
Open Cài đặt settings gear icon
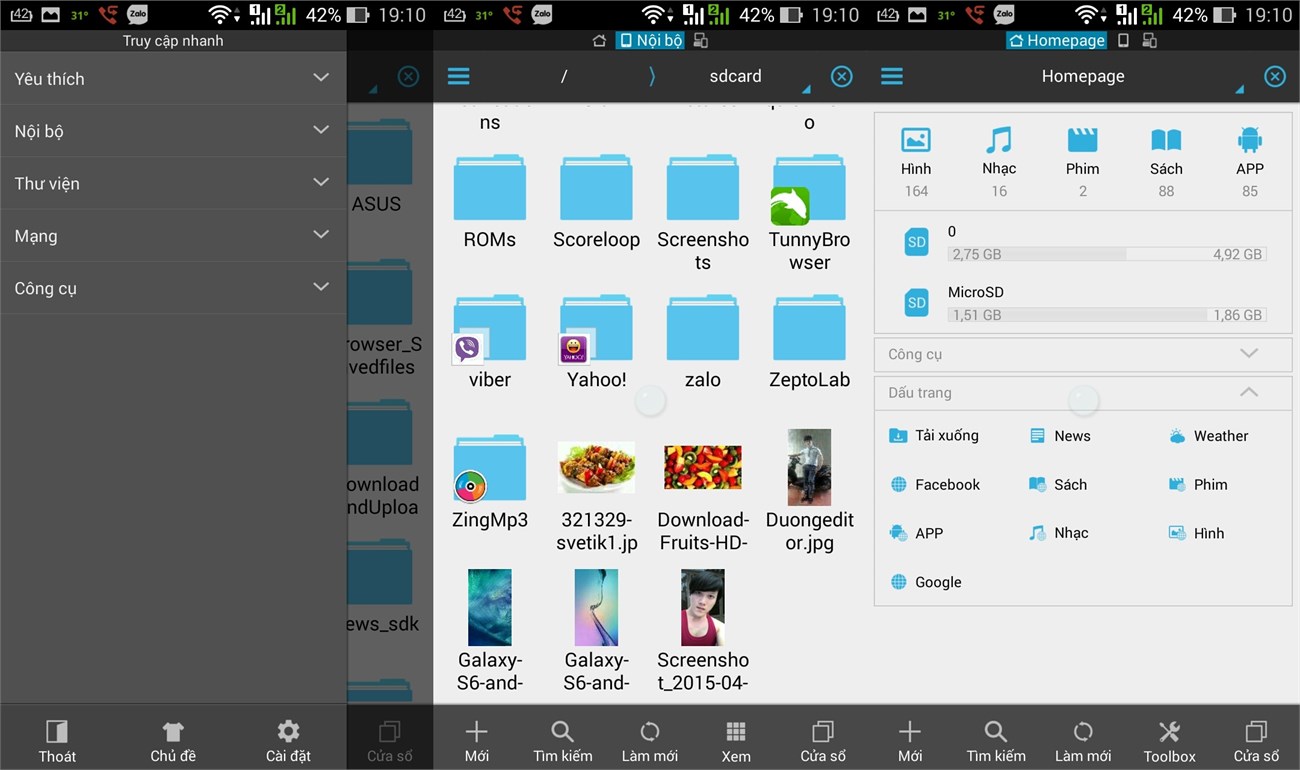tap(288, 742)
